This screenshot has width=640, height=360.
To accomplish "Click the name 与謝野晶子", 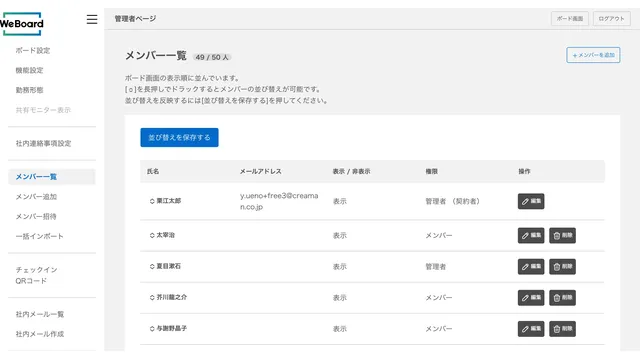I will 172,328.
